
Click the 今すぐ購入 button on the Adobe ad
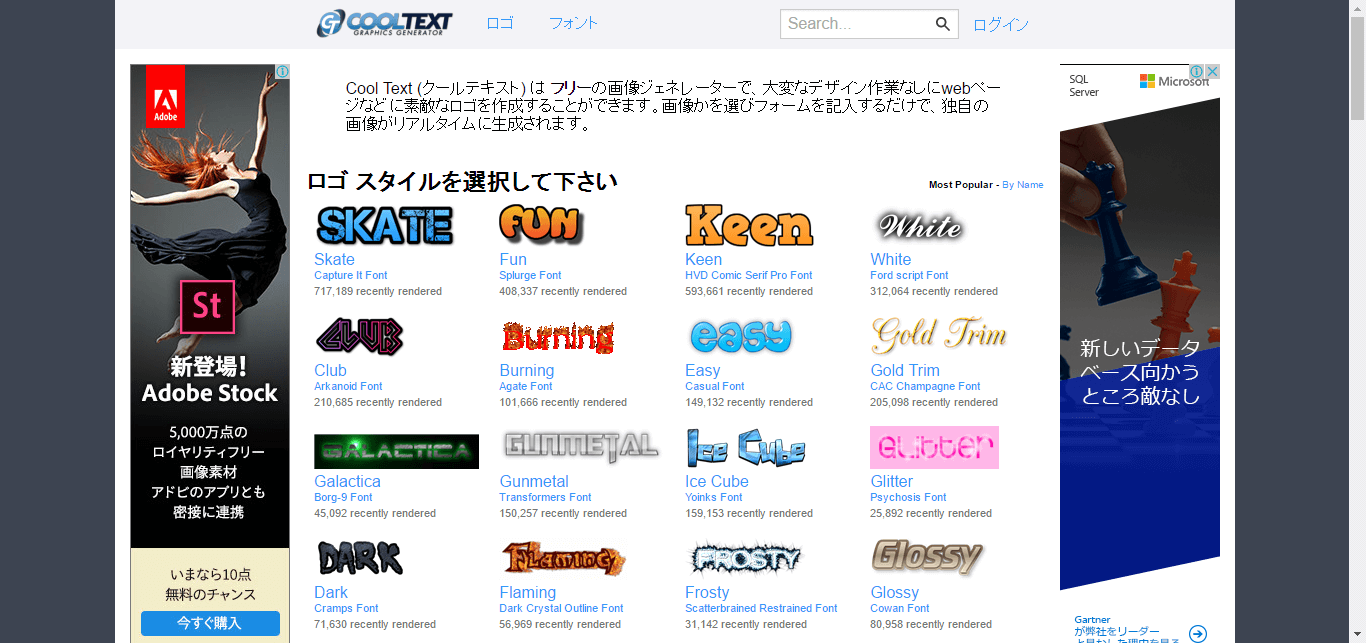click(x=208, y=622)
